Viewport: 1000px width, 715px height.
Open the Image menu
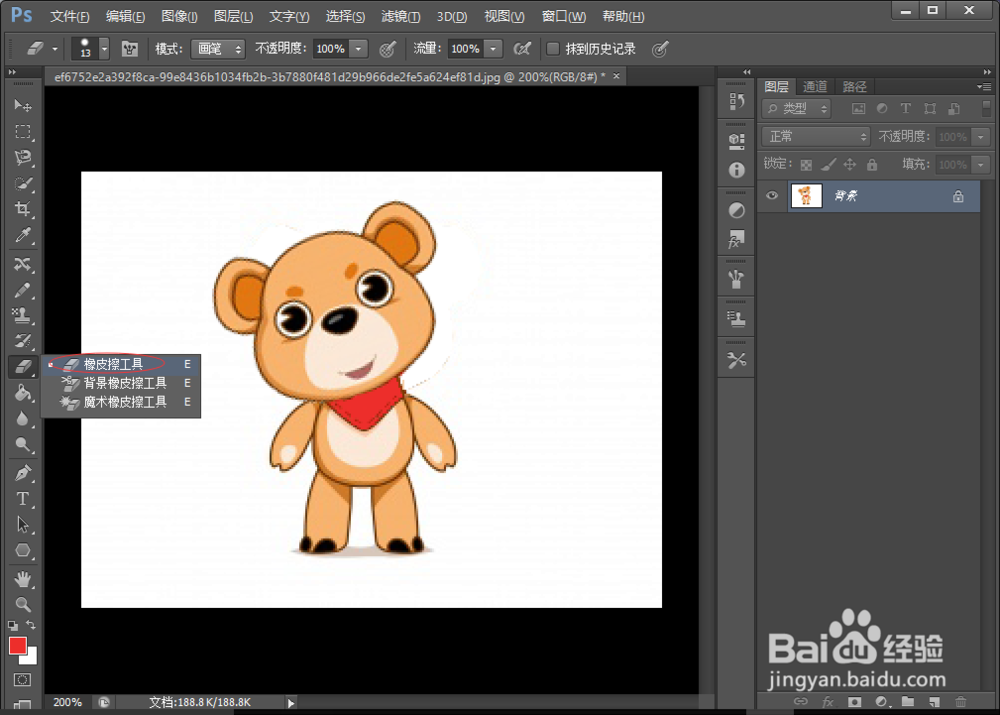point(179,17)
